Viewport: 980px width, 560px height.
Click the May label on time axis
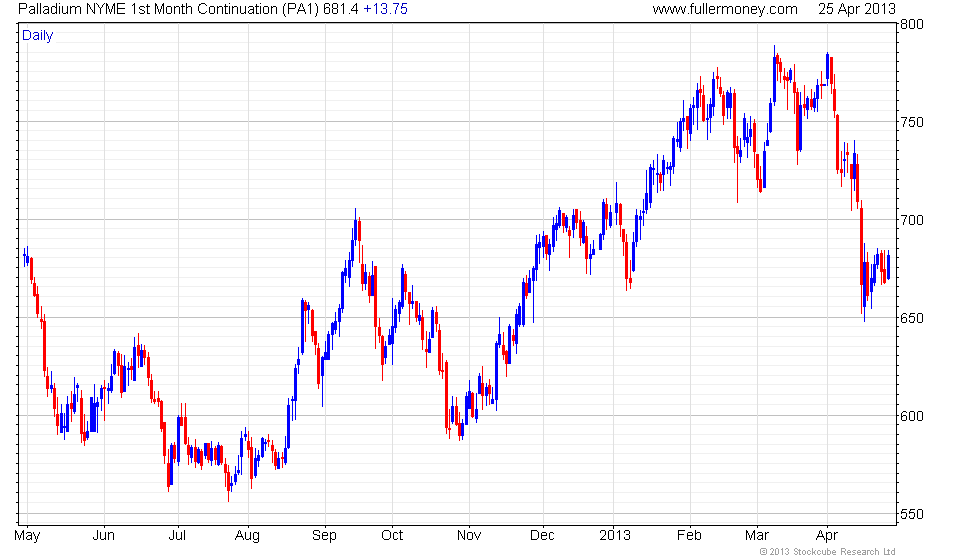[27, 536]
